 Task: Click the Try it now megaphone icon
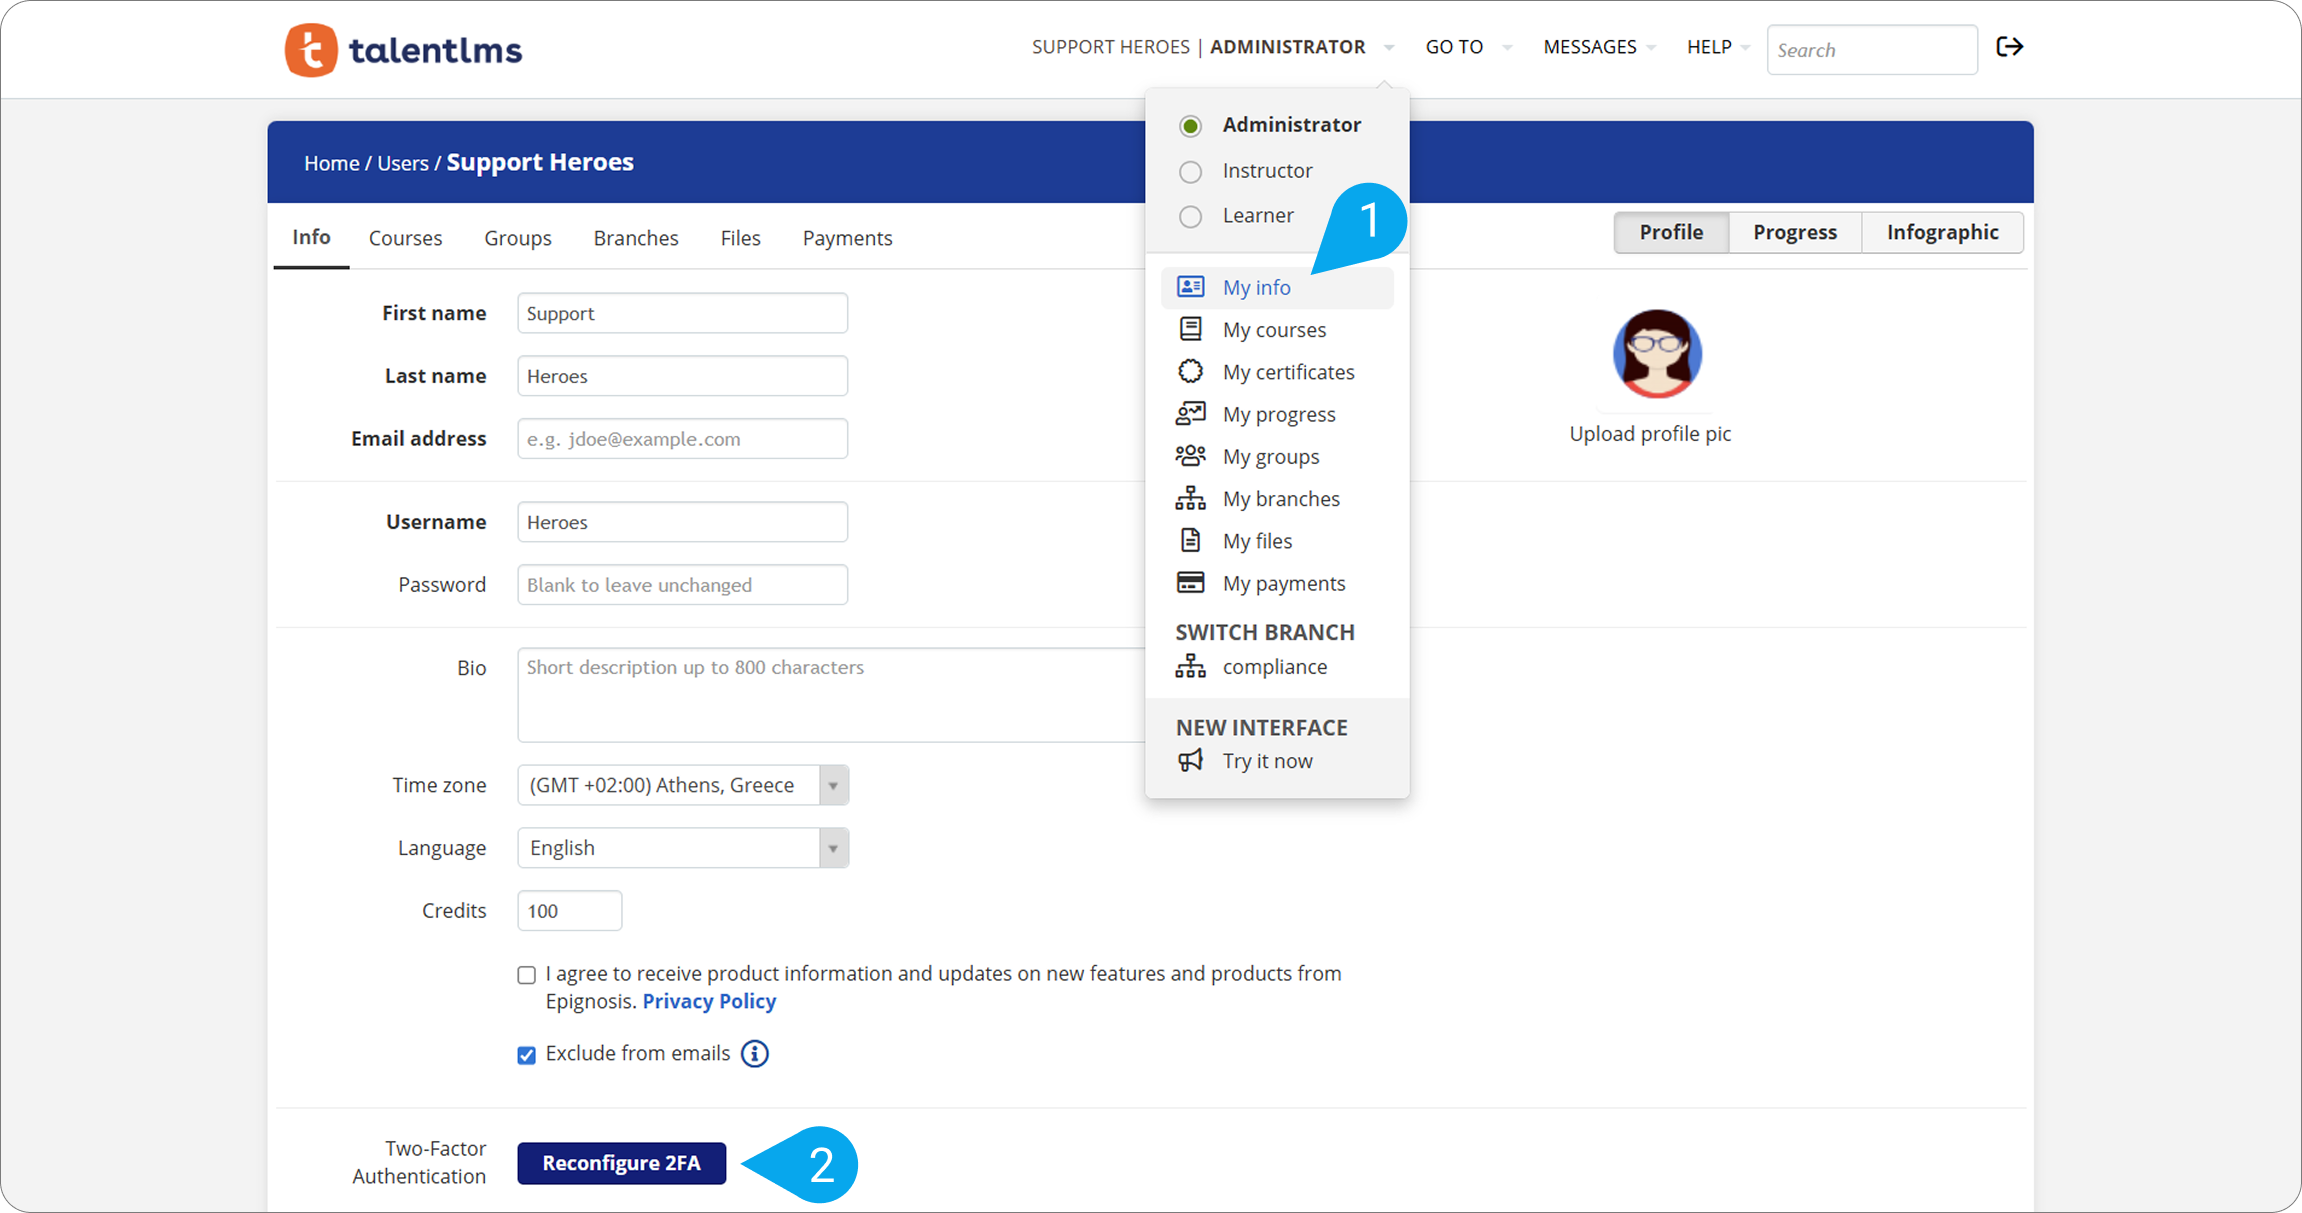tap(1190, 761)
